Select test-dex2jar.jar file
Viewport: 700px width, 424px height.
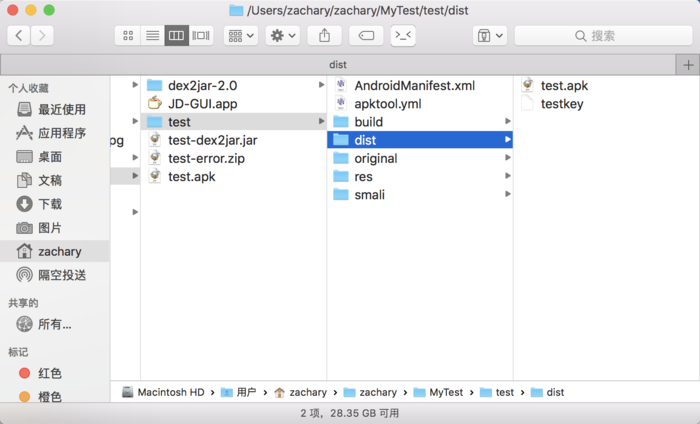click(x=233, y=140)
